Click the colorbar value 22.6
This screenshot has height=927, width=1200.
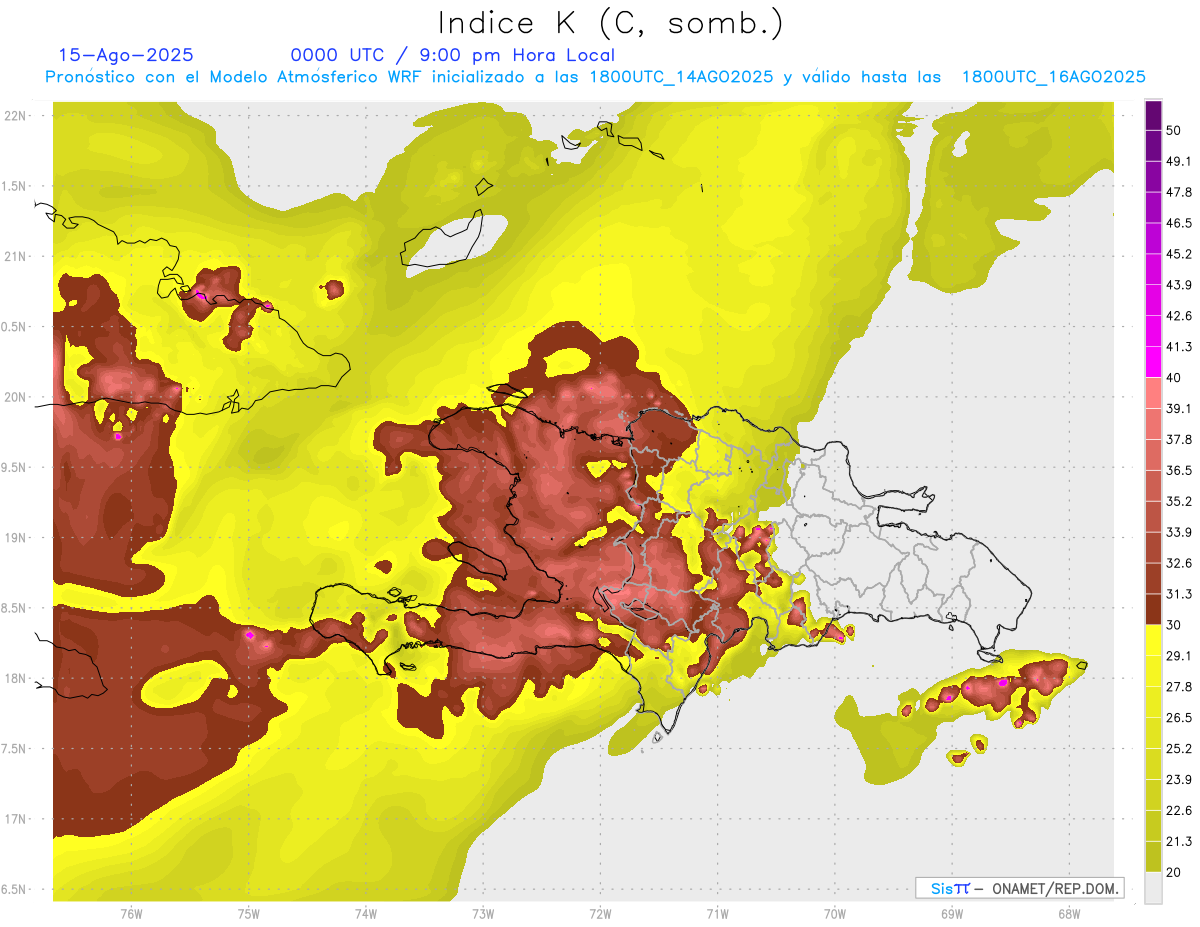[1179, 810]
